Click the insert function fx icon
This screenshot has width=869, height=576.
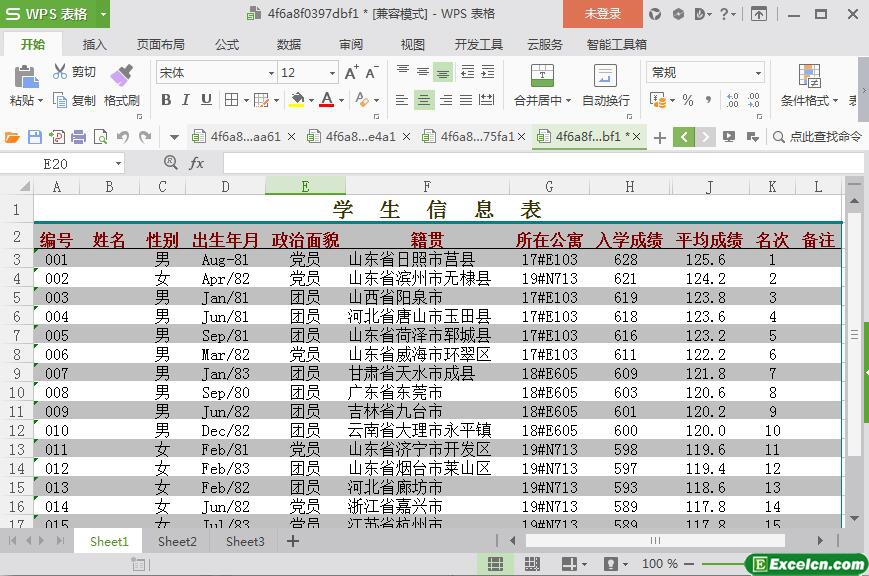tap(197, 163)
